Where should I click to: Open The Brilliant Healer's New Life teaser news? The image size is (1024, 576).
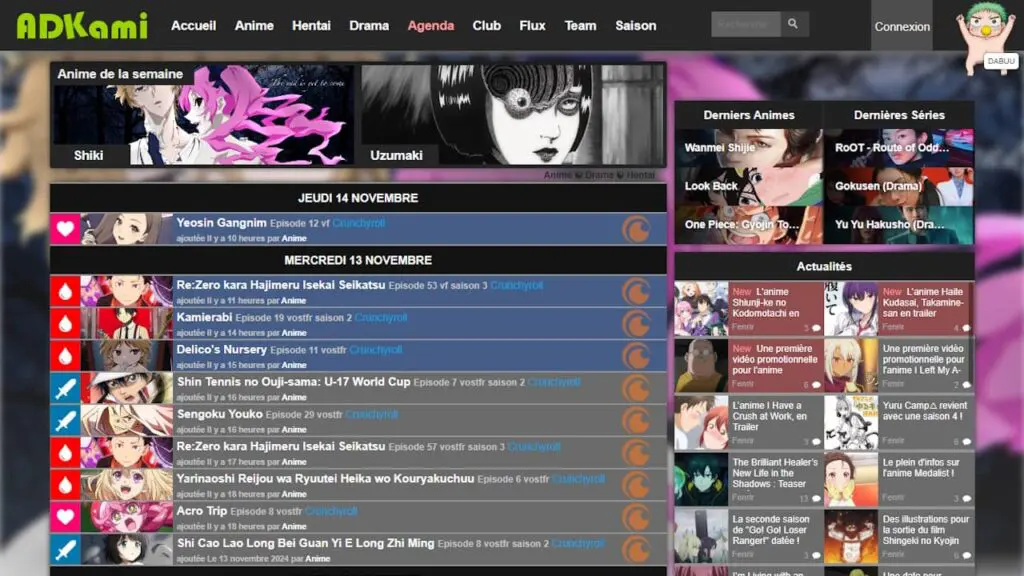(748, 479)
